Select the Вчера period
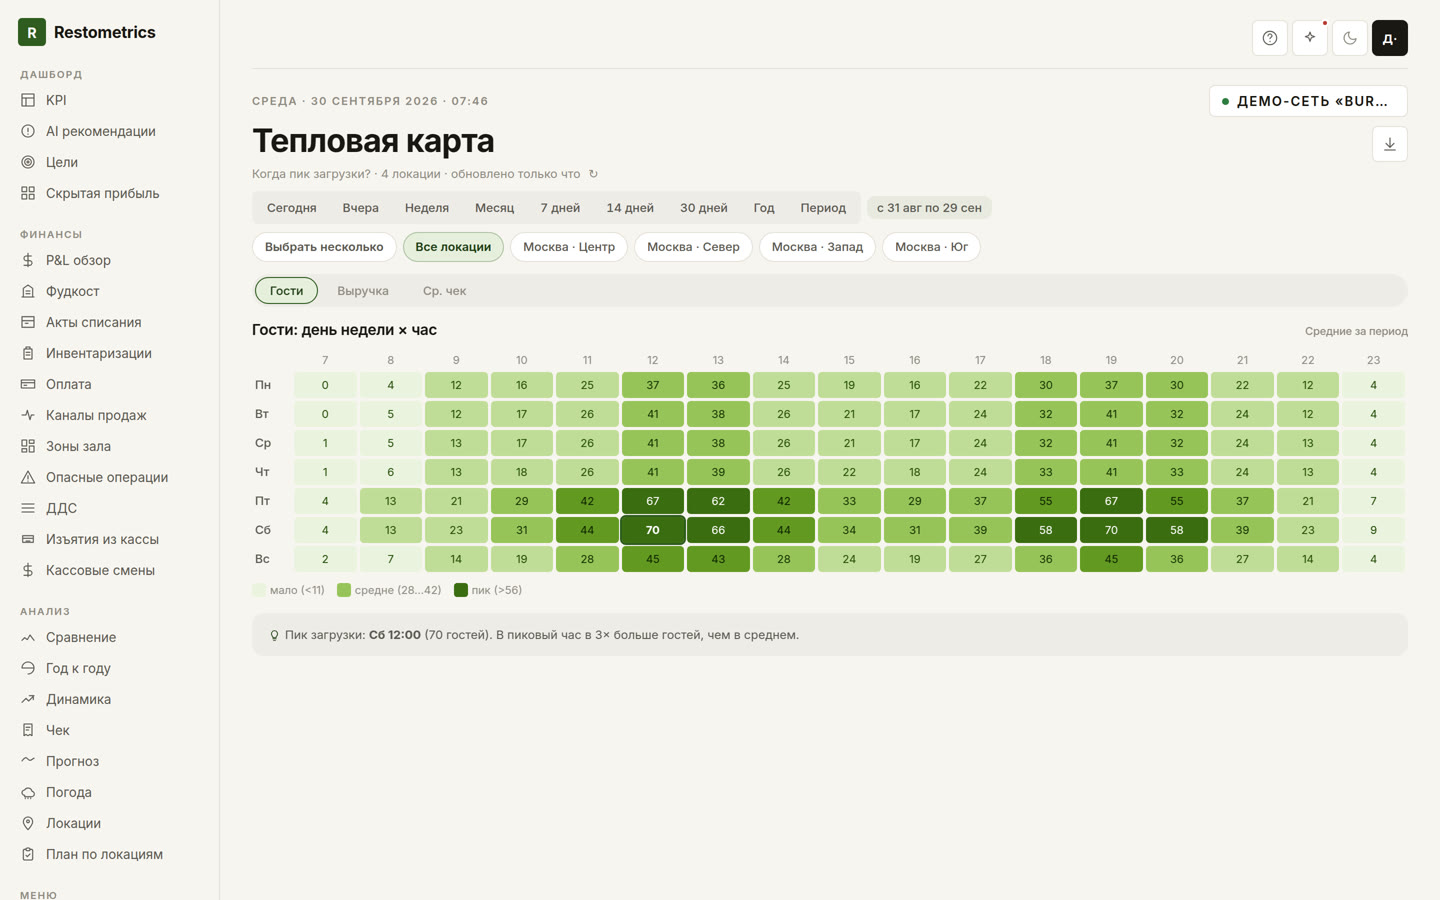Image resolution: width=1440 pixels, height=900 pixels. coord(360,208)
